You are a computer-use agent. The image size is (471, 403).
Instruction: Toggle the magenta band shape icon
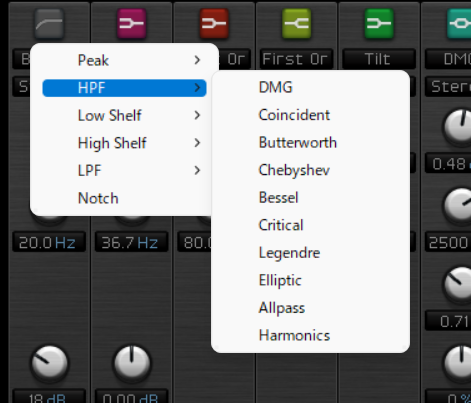[132, 23]
